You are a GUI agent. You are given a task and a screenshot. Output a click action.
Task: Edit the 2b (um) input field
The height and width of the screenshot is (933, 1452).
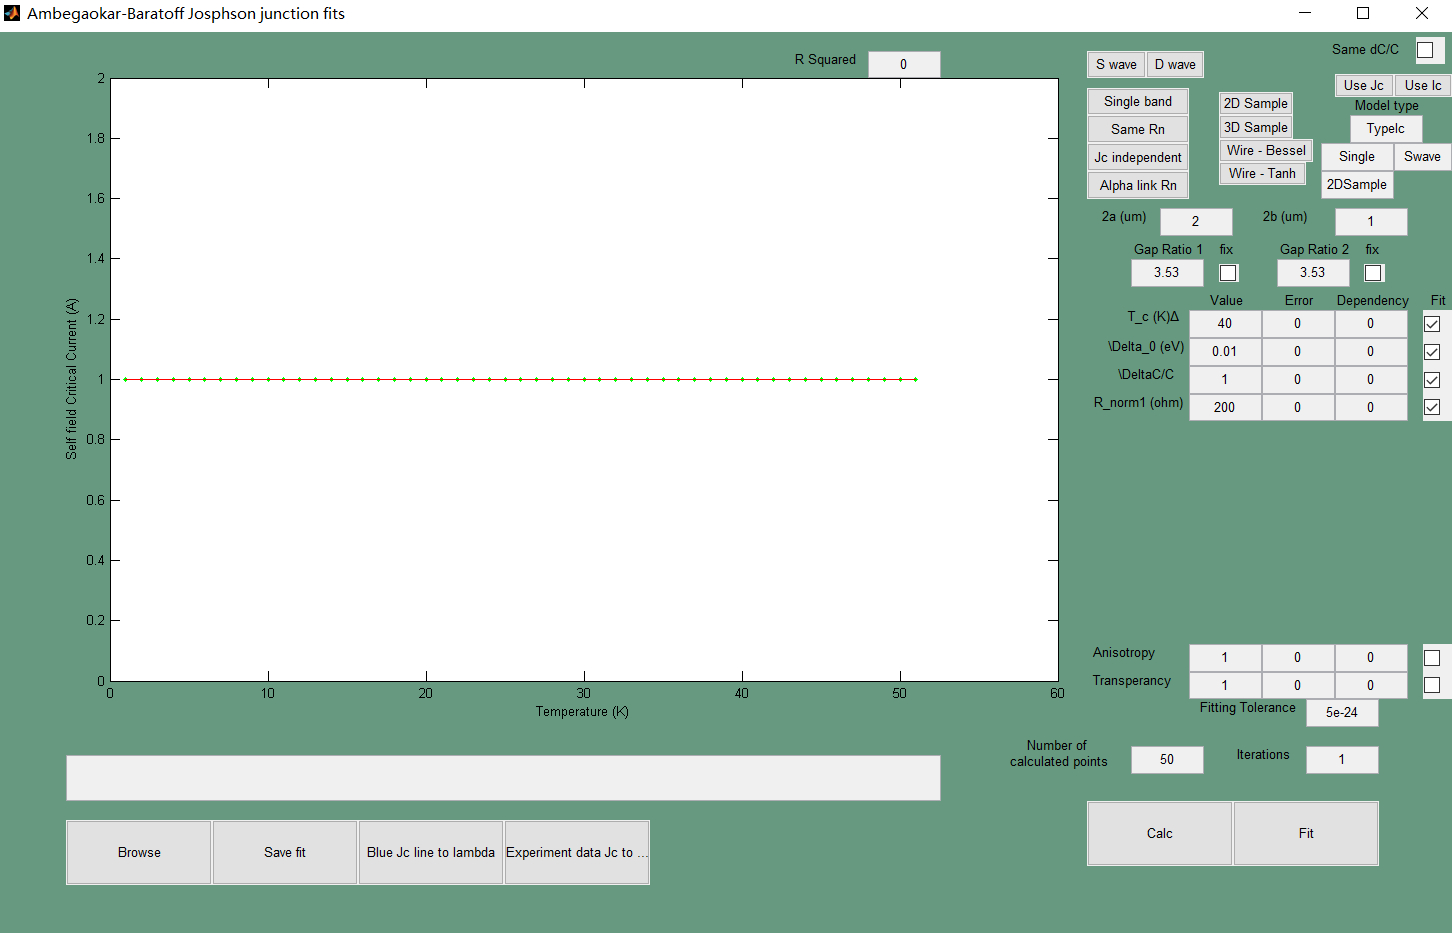(x=1371, y=222)
